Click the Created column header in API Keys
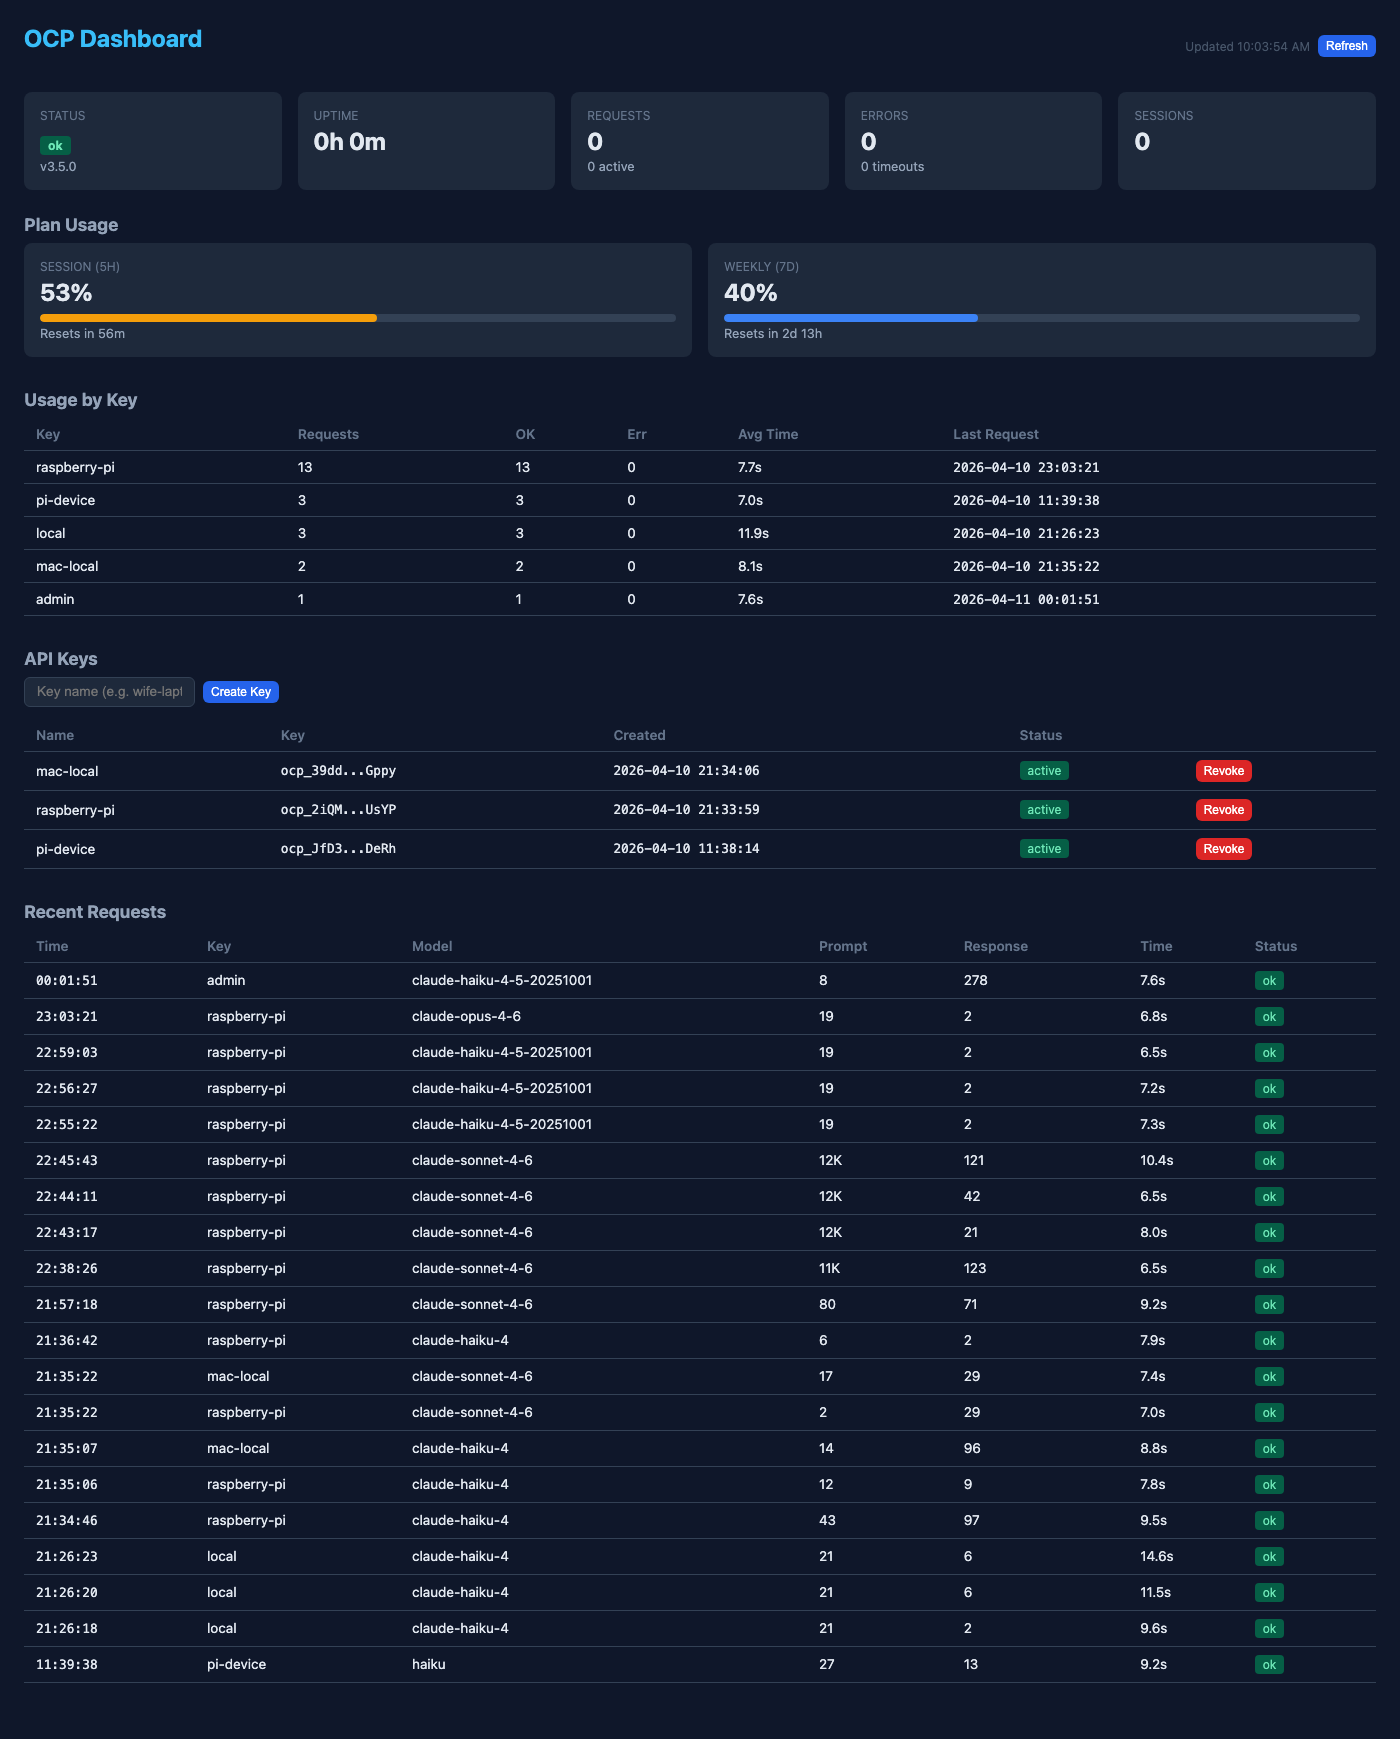This screenshot has height=1739, width=1400. click(x=639, y=736)
